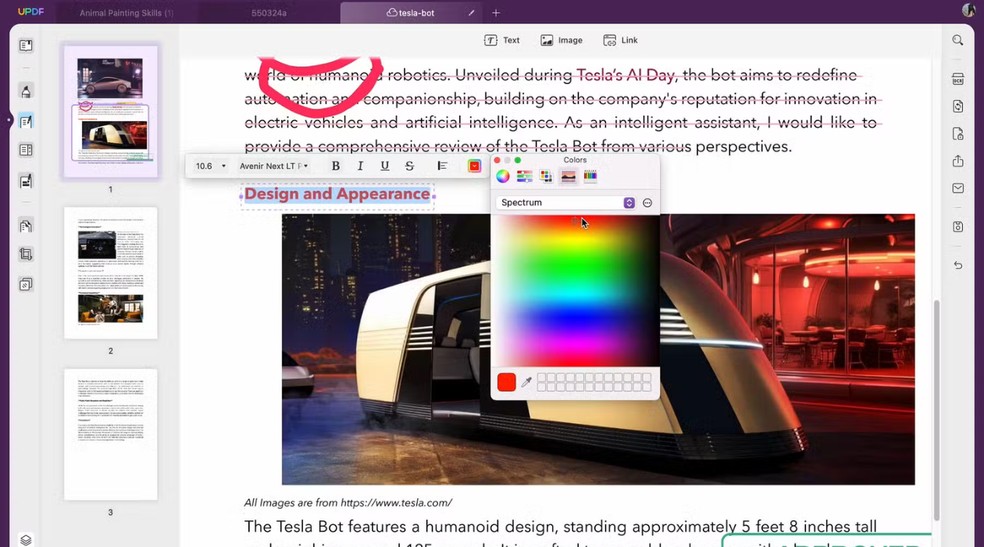Select the highlighter comment tool in left sidebar
Viewport: 984px width, 547px height.
[x=26, y=91]
